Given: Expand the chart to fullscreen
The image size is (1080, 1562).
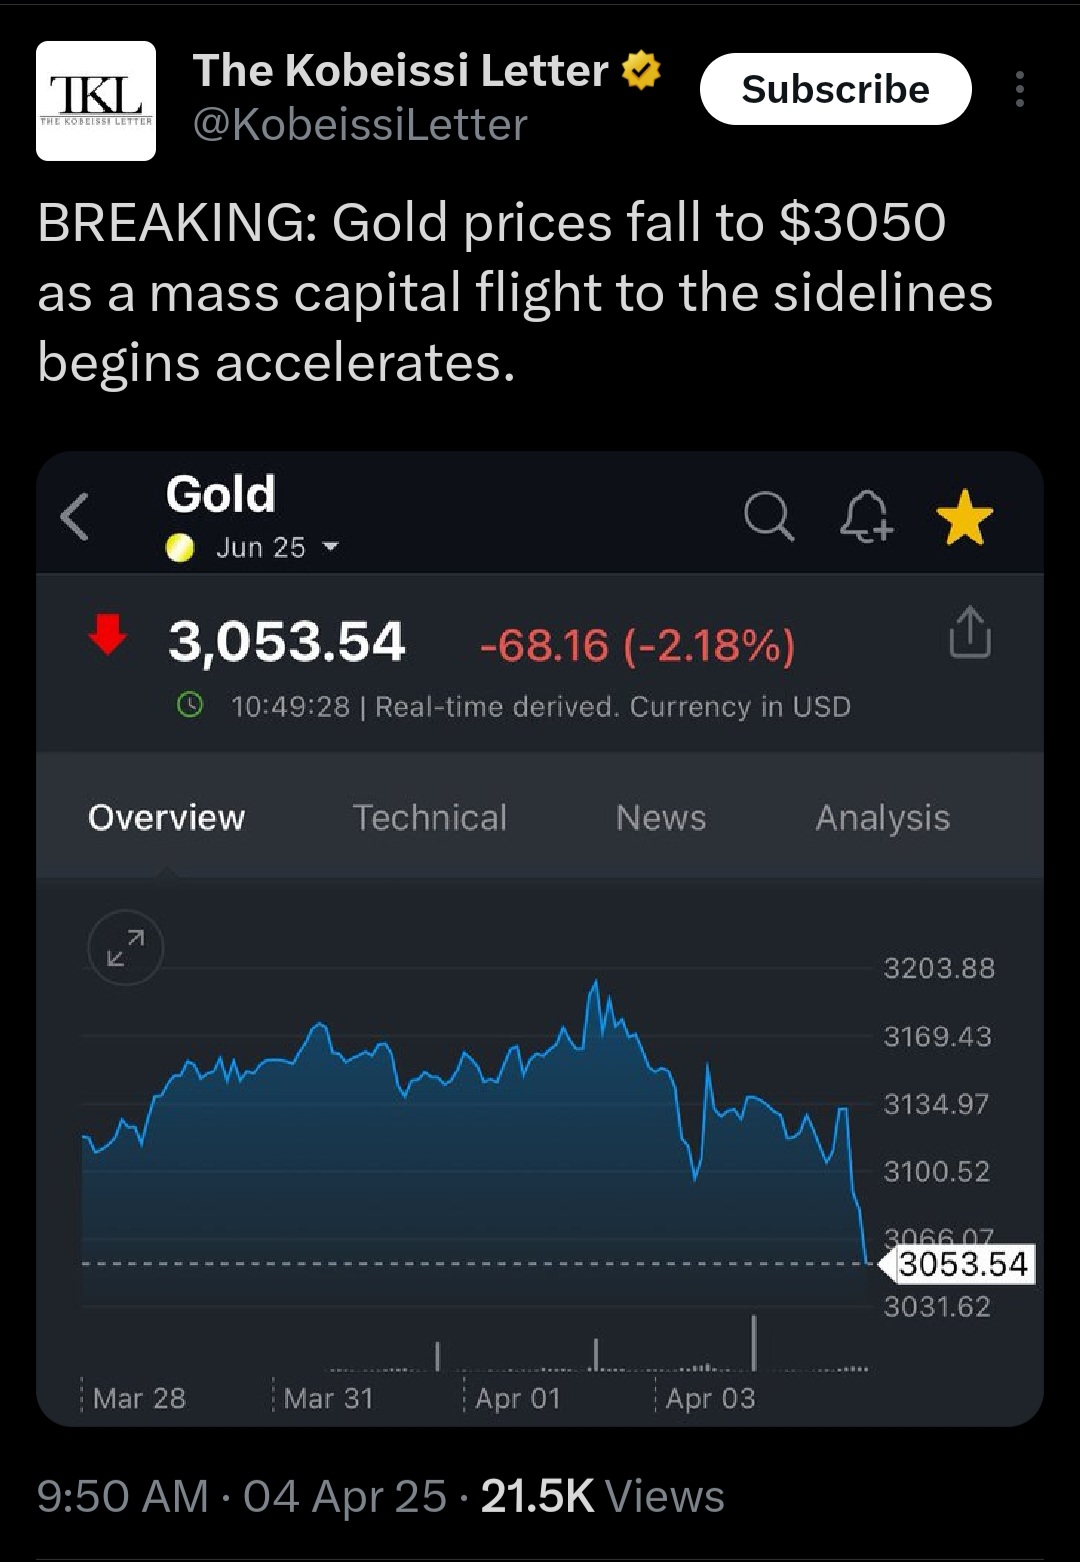Looking at the screenshot, I should [x=126, y=947].
